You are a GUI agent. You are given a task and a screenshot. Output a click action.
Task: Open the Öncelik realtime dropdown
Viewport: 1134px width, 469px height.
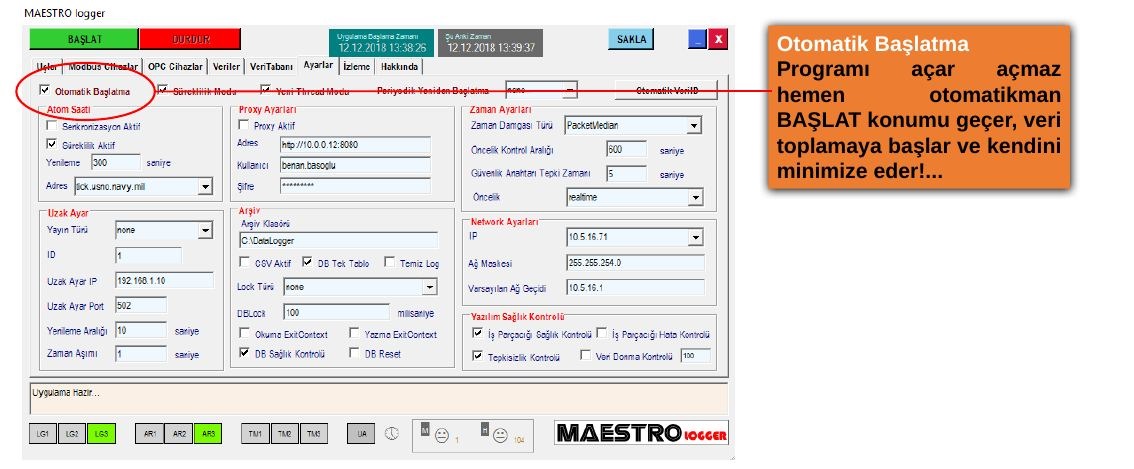click(x=695, y=197)
